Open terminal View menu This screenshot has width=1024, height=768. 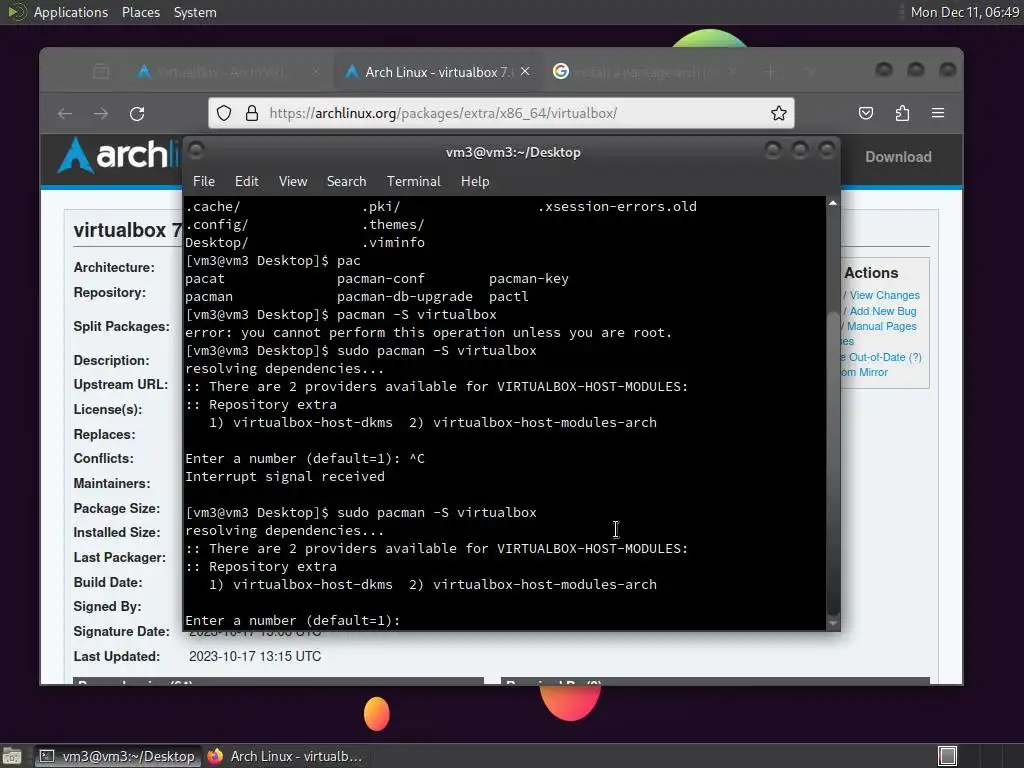click(x=293, y=182)
